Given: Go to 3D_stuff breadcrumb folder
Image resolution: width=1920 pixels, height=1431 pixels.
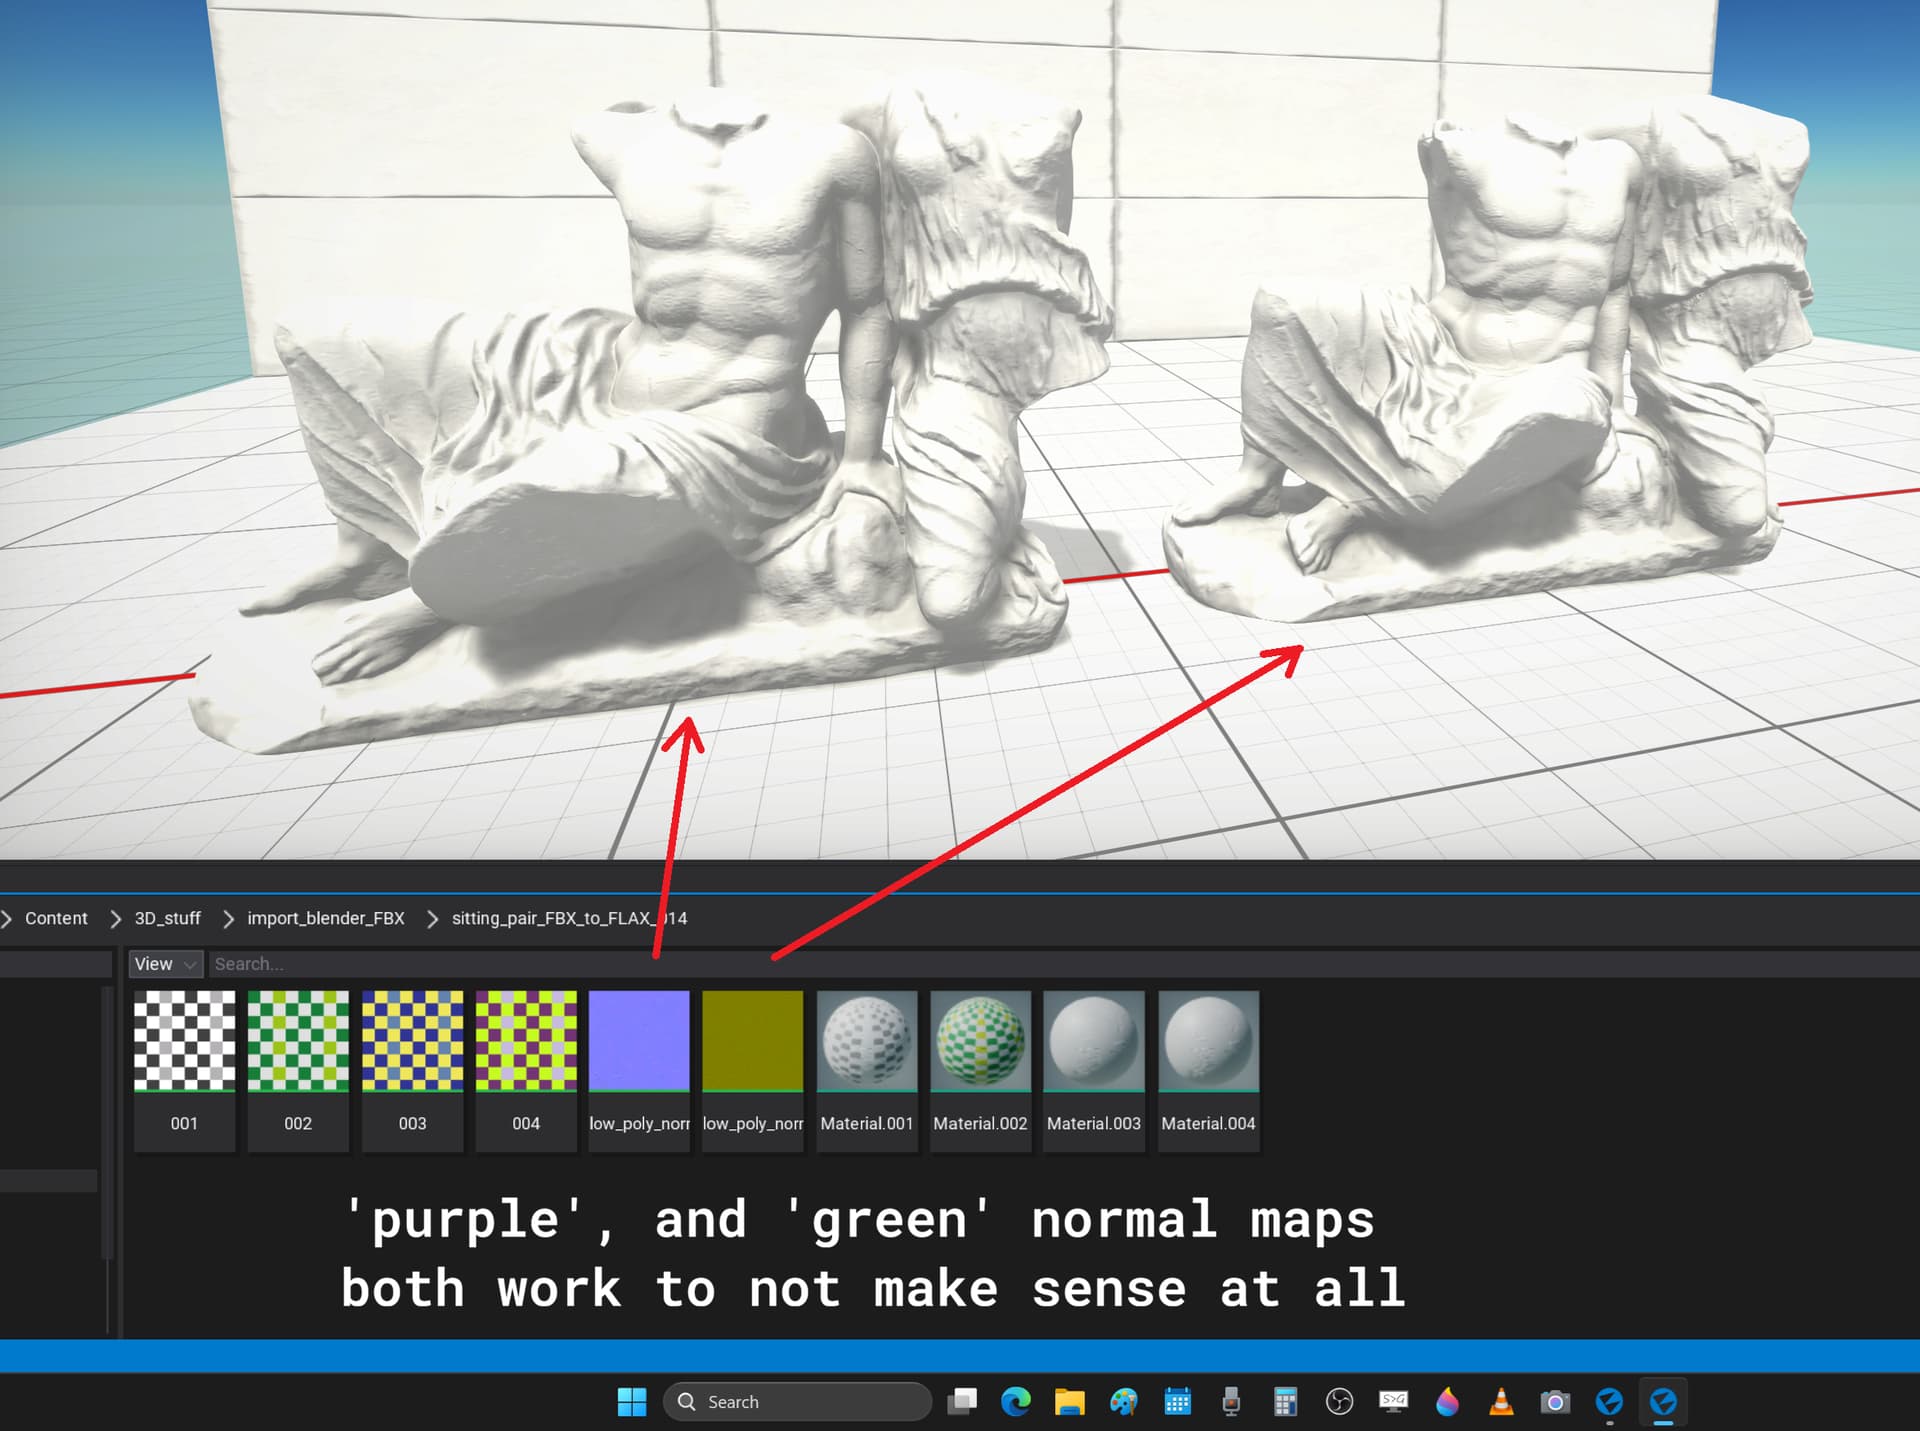Looking at the screenshot, I should click(x=167, y=918).
